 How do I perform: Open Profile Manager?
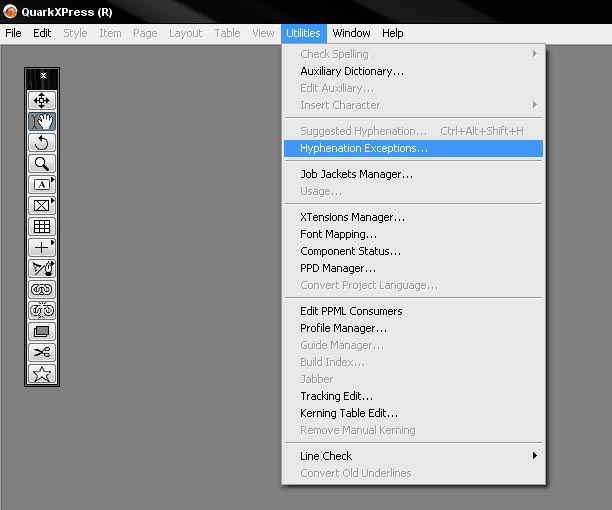[x=413, y=328]
